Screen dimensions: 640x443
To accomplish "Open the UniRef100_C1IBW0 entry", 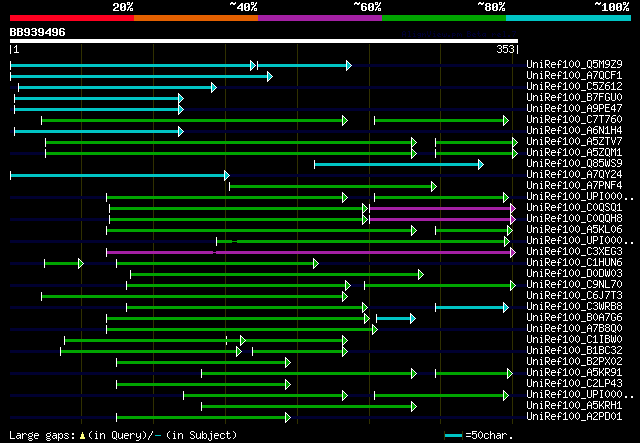I will 574,340.
